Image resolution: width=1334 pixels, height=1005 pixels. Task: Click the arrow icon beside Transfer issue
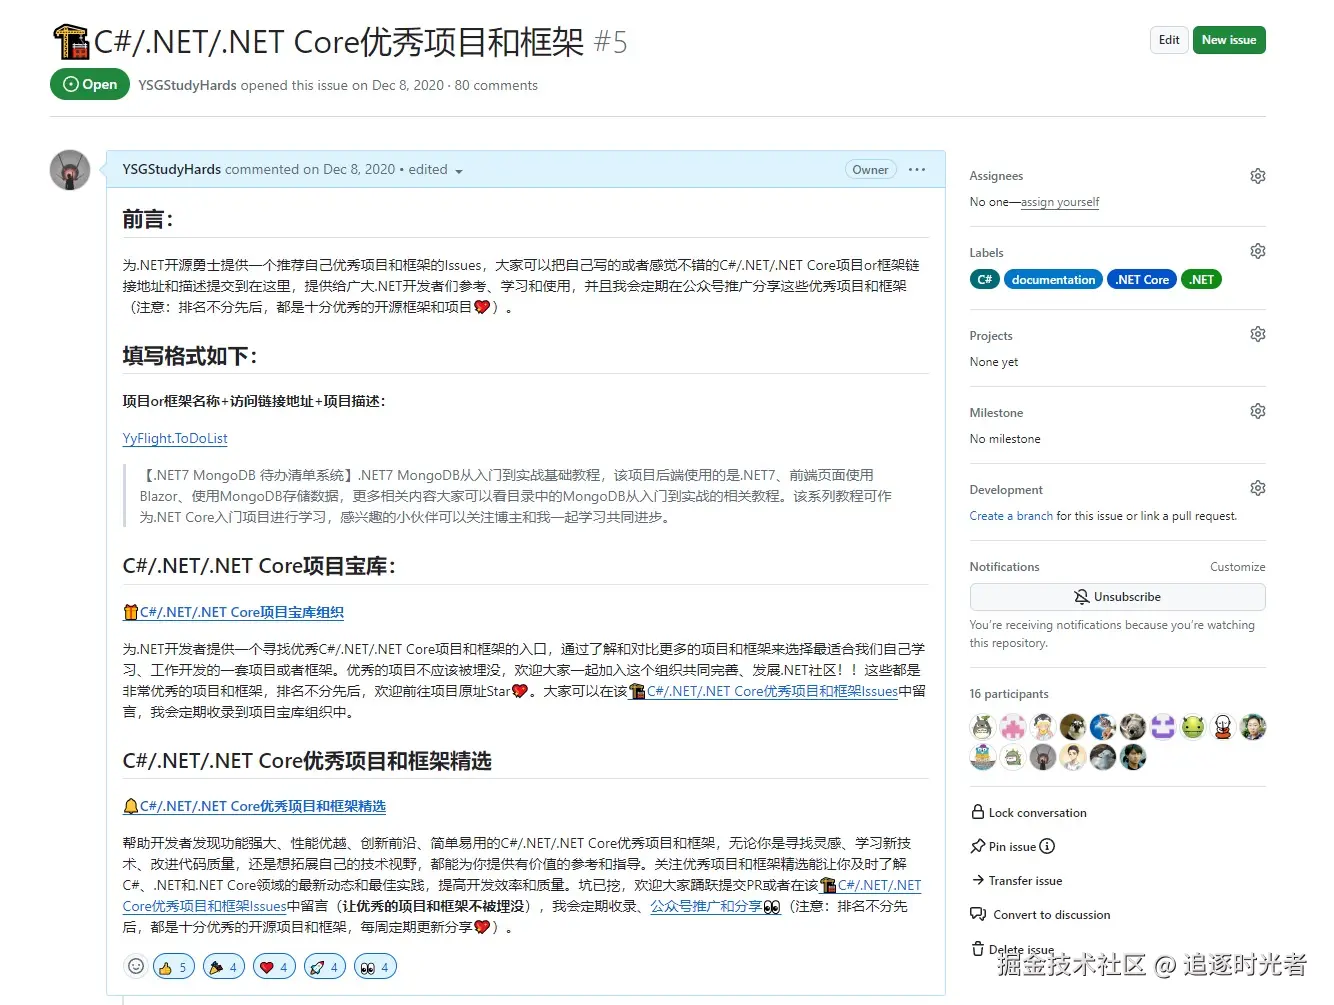pyautogui.click(x=978, y=880)
